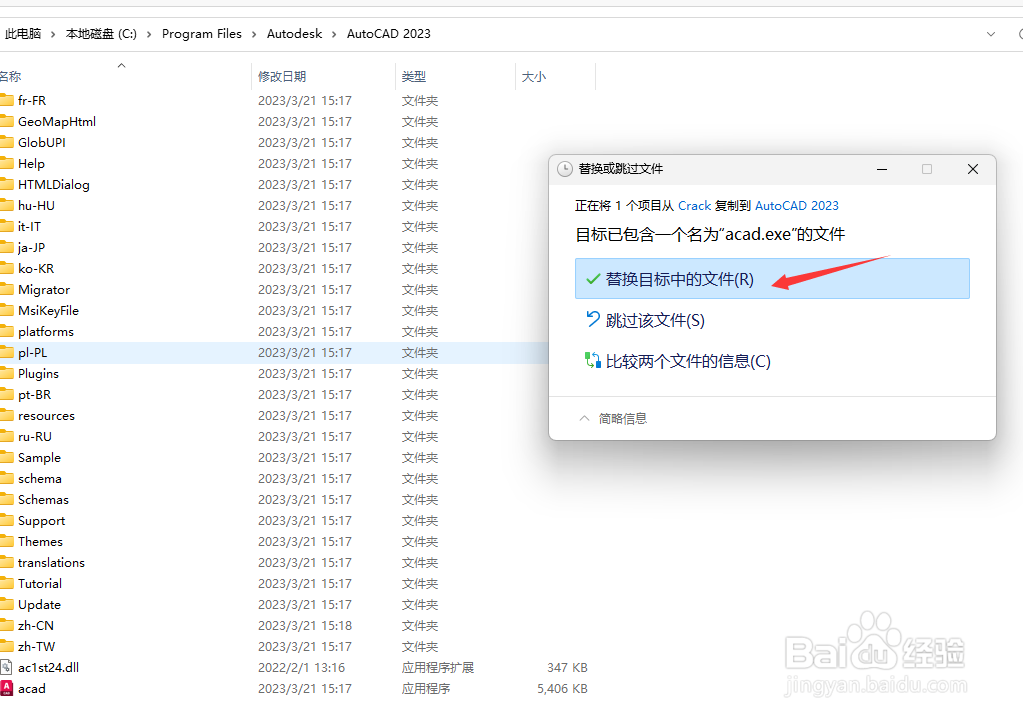Select the capitalized Schemas folder name
Image resolution: width=1023 pixels, height=720 pixels.
[43, 500]
